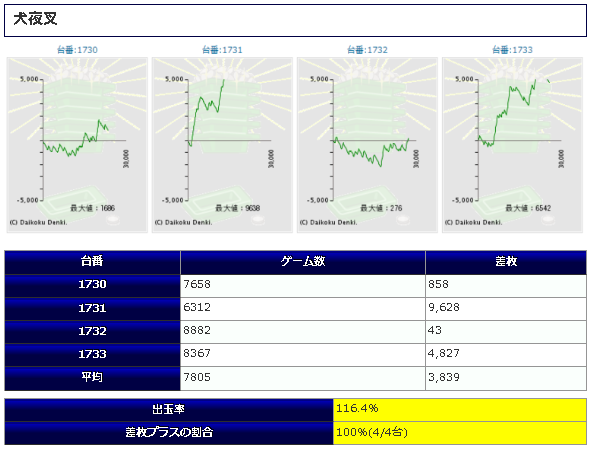Click row header 1733 in table

pos(92,355)
